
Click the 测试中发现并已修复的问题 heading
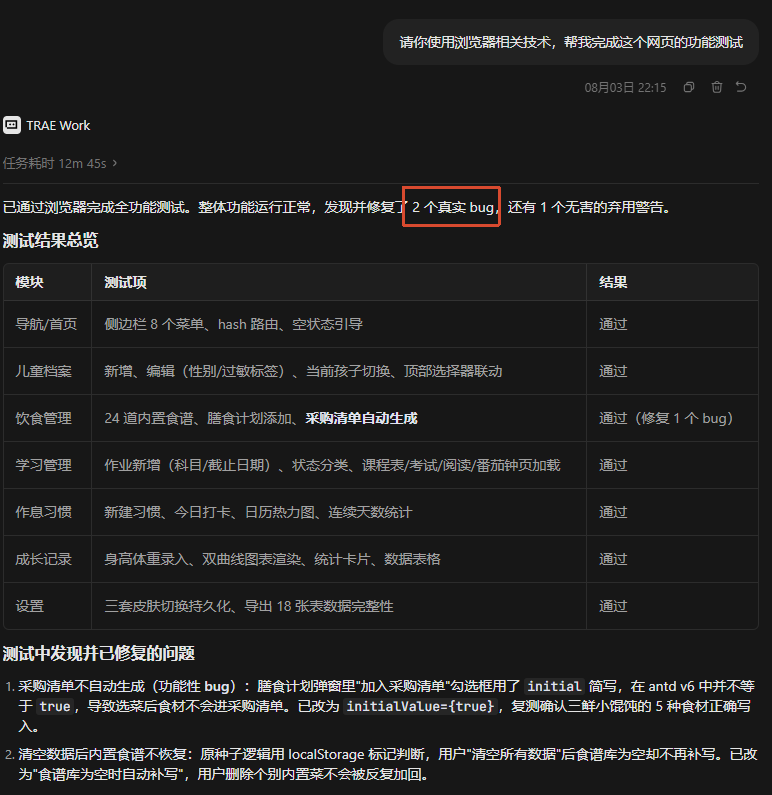coord(98,653)
